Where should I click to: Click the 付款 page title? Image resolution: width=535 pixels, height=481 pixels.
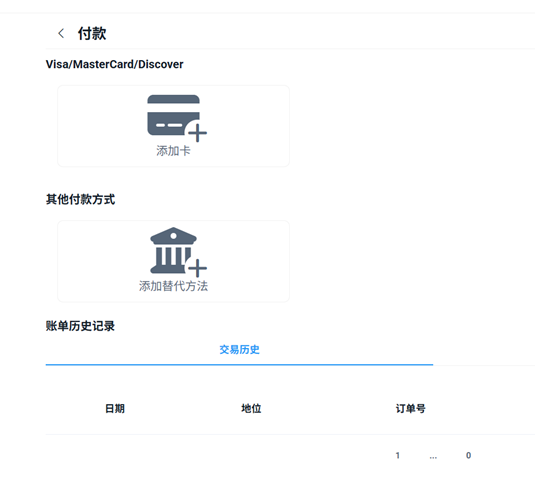(x=92, y=33)
